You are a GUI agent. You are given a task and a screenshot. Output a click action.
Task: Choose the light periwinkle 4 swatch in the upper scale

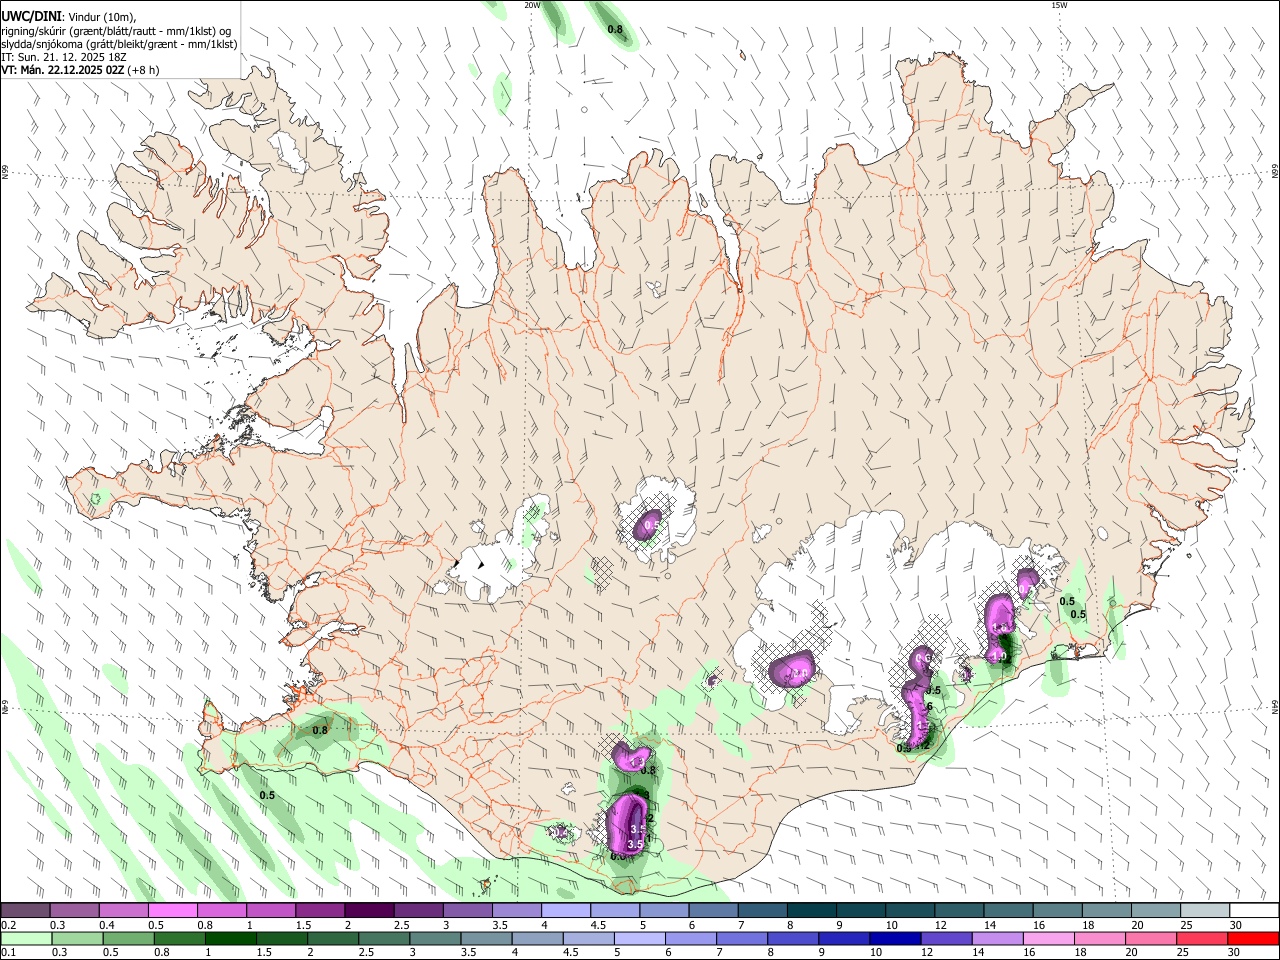coord(565,911)
